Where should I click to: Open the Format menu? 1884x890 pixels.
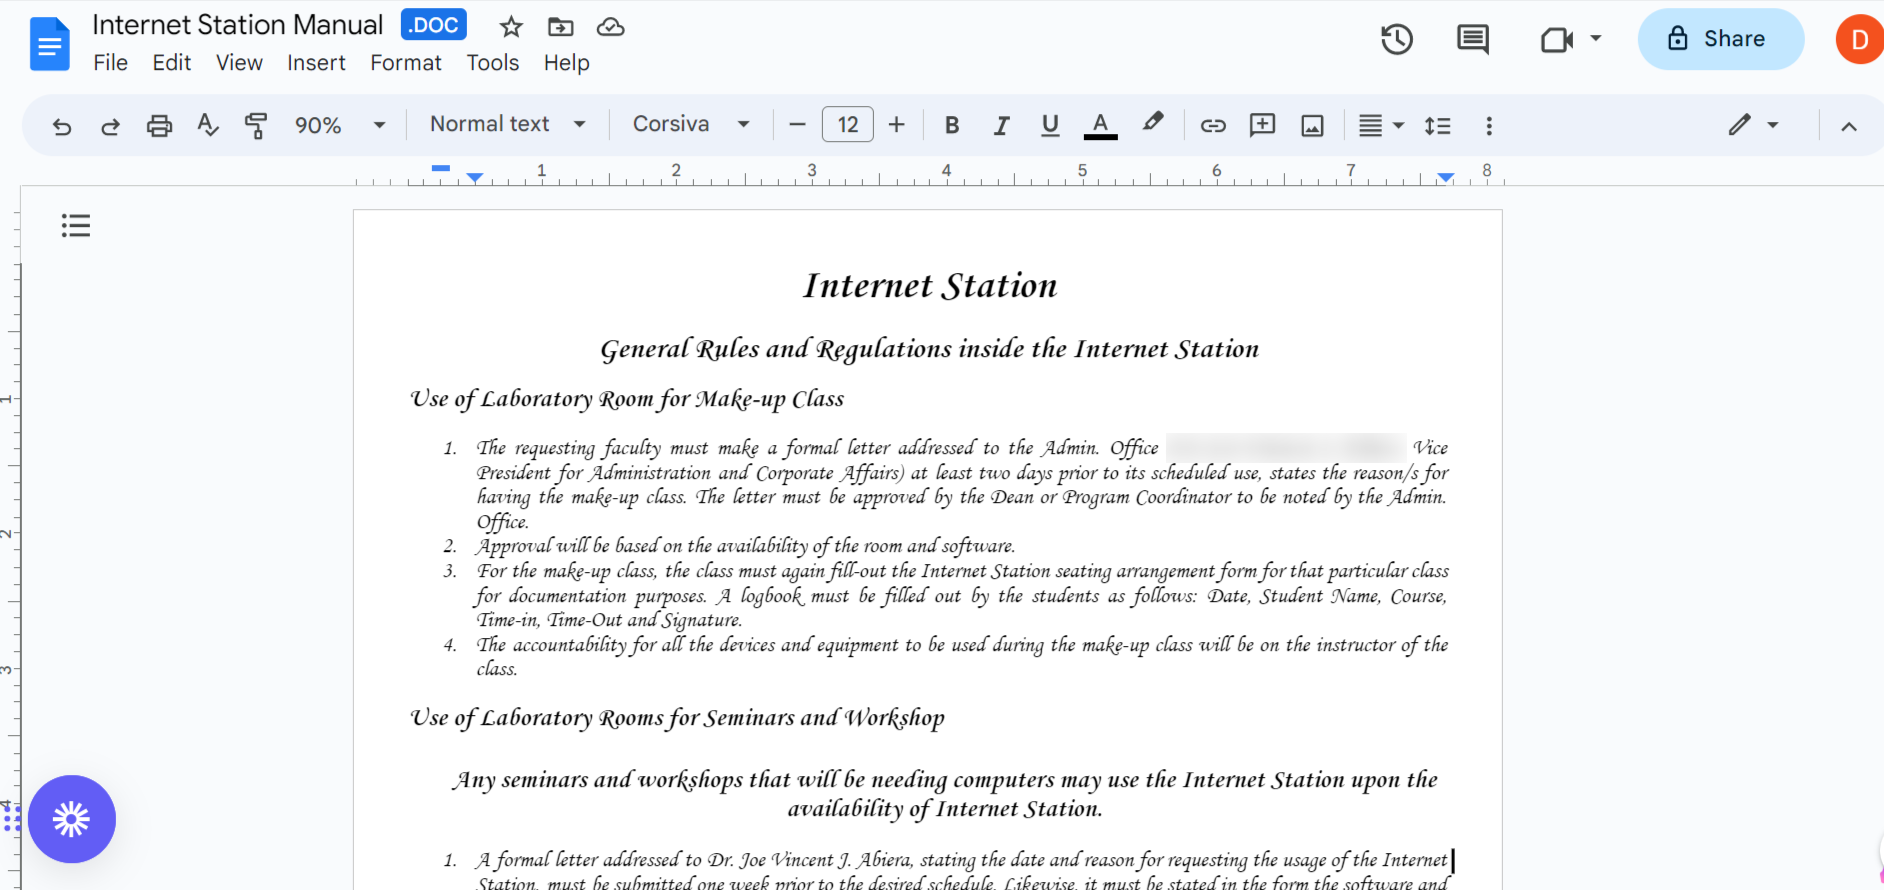405,63
